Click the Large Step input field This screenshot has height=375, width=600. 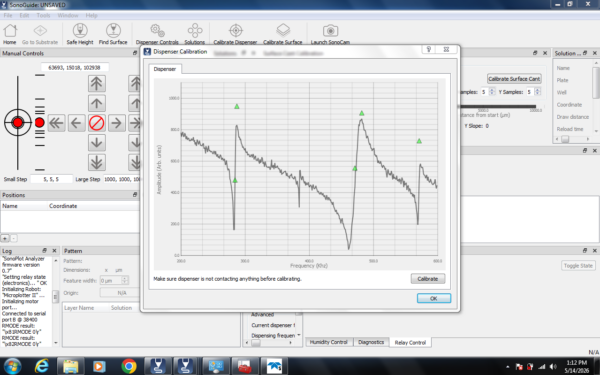click(x=122, y=179)
